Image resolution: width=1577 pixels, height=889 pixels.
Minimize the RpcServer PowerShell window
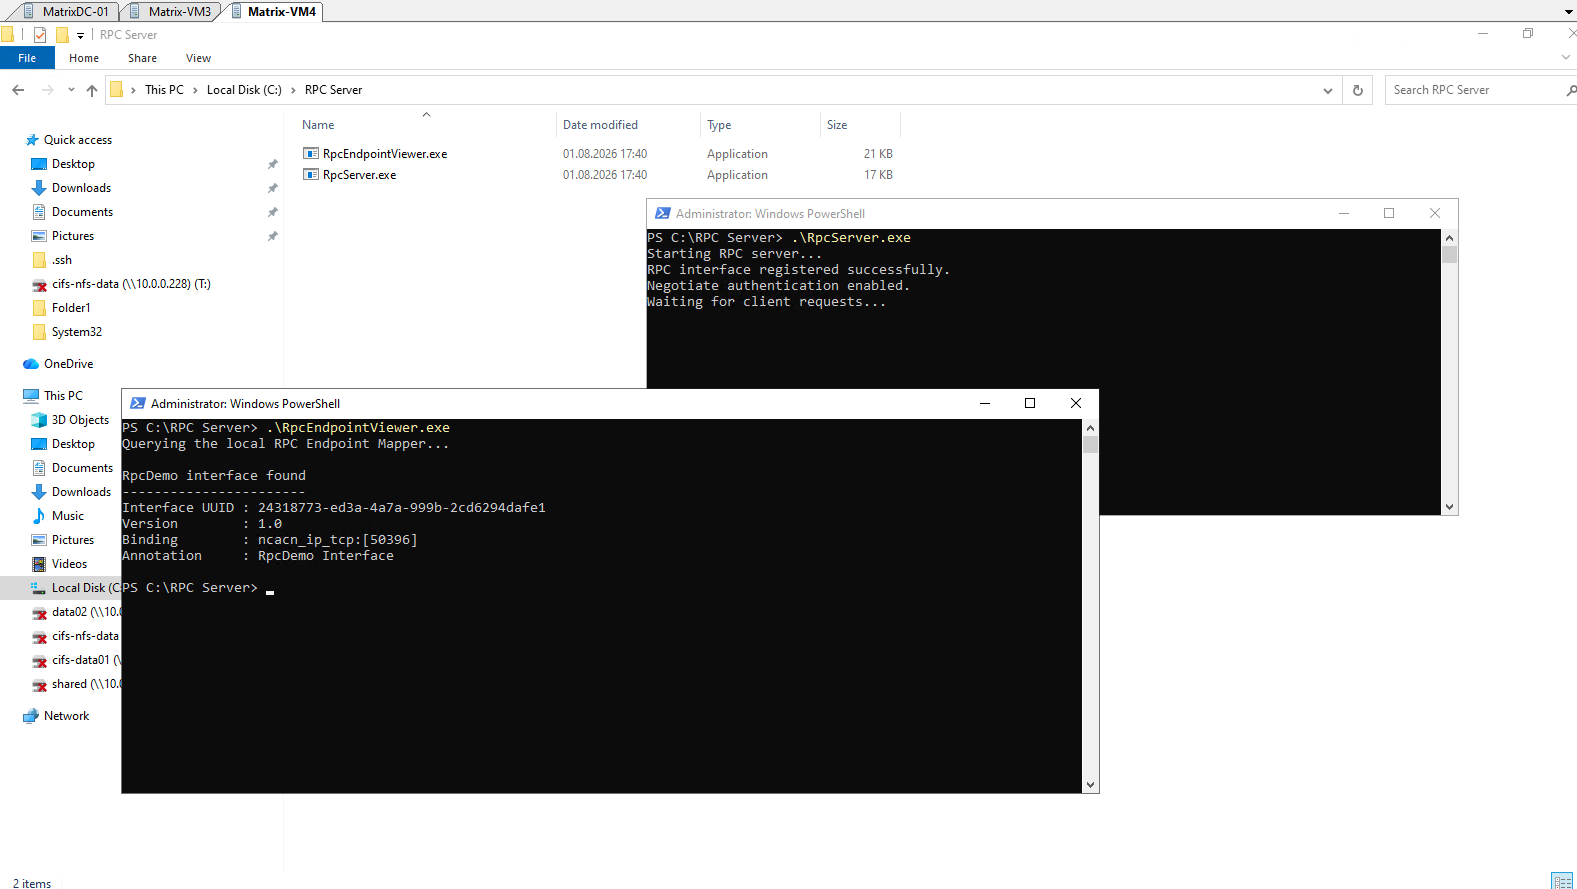coord(1344,213)
